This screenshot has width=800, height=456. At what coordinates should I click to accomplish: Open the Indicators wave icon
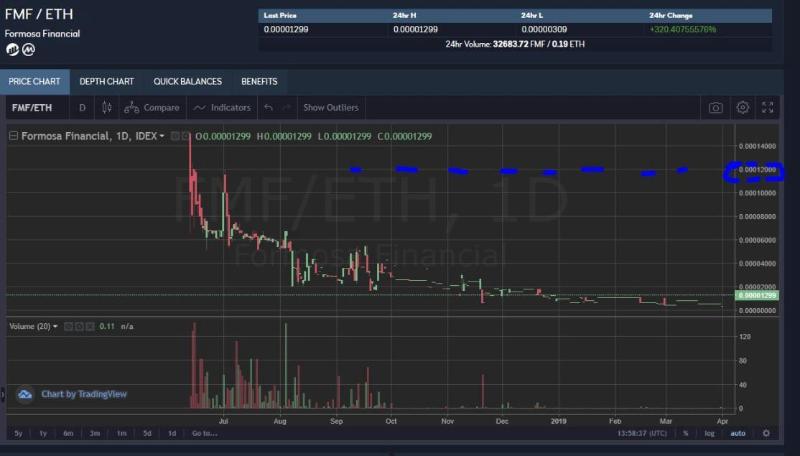(199, 108)
